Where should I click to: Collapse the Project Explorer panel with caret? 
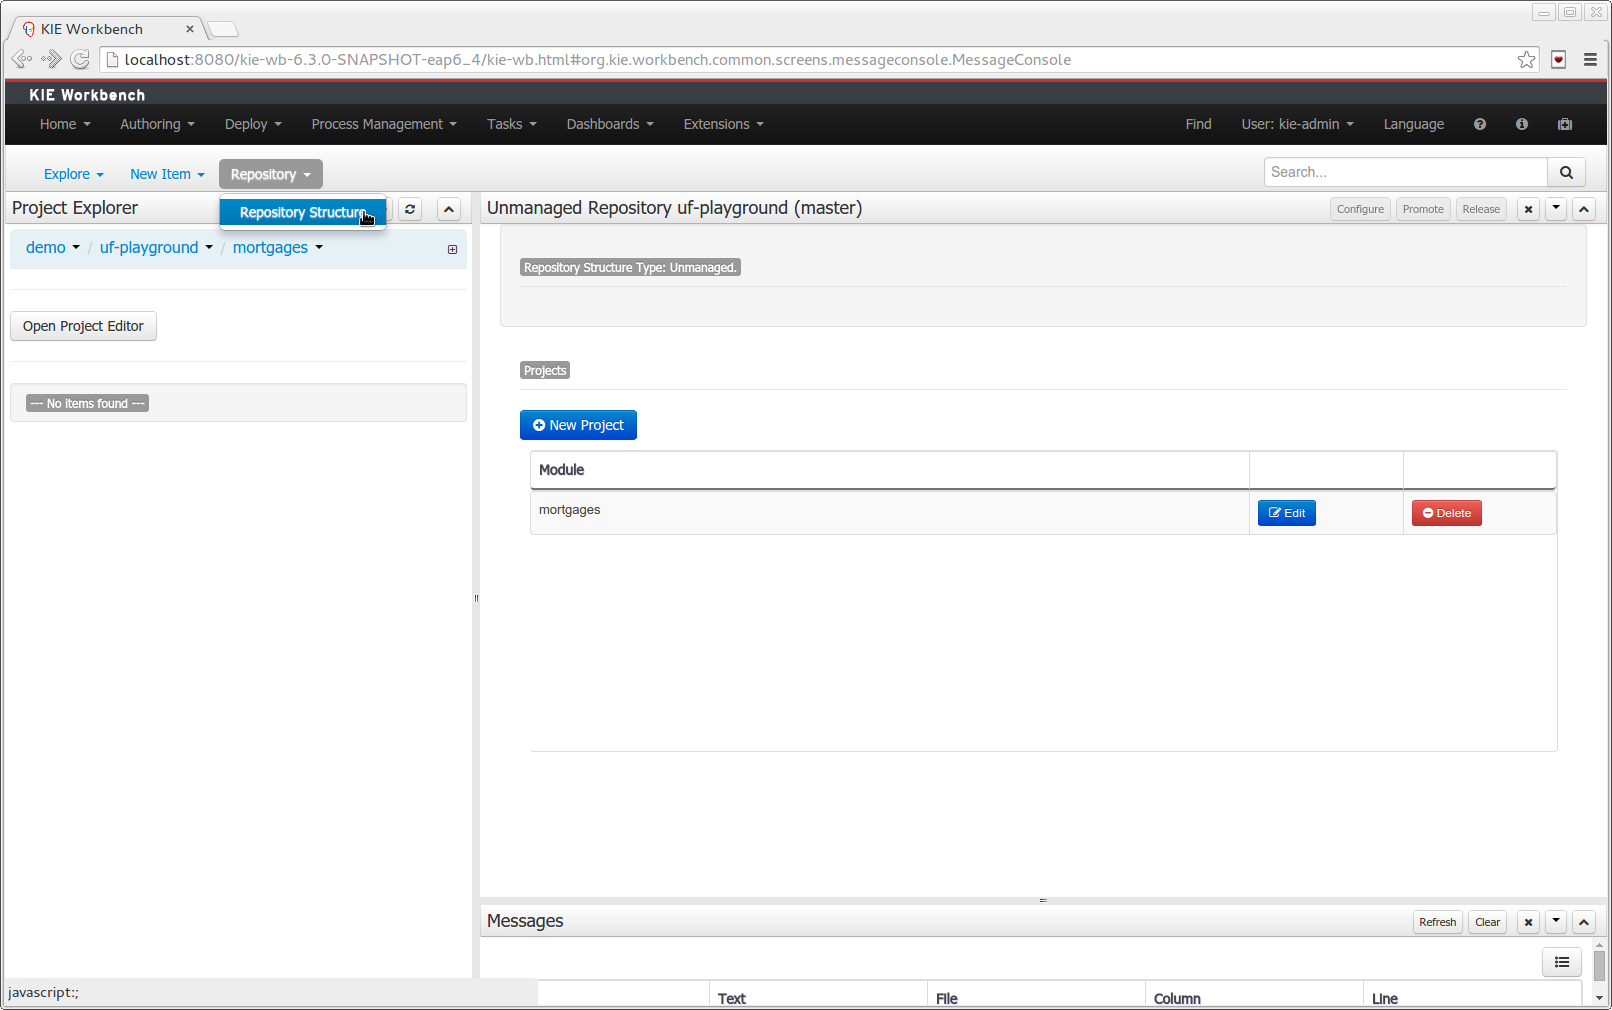point(449,209)
